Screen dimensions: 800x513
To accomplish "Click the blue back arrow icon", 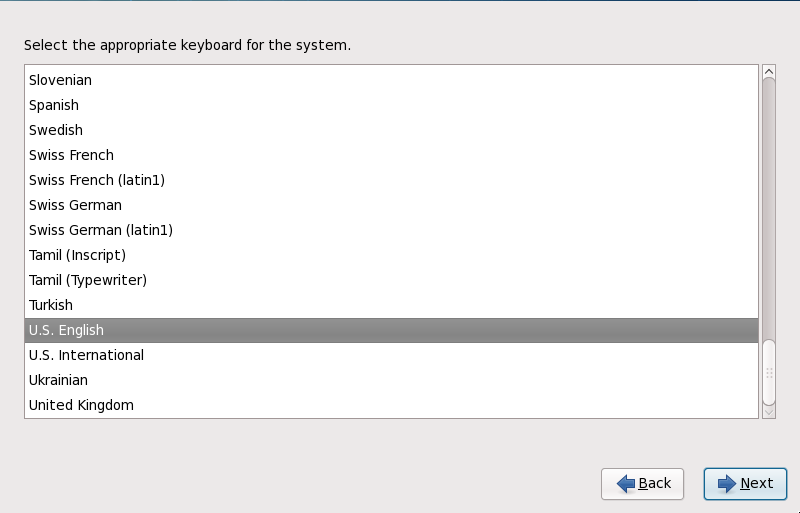I will 626,484.
